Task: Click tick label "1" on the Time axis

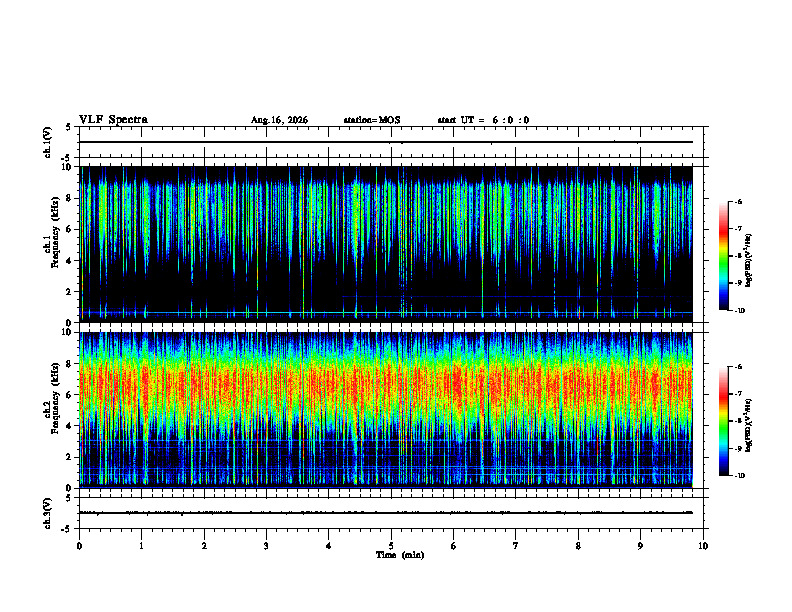Action: 141,546
